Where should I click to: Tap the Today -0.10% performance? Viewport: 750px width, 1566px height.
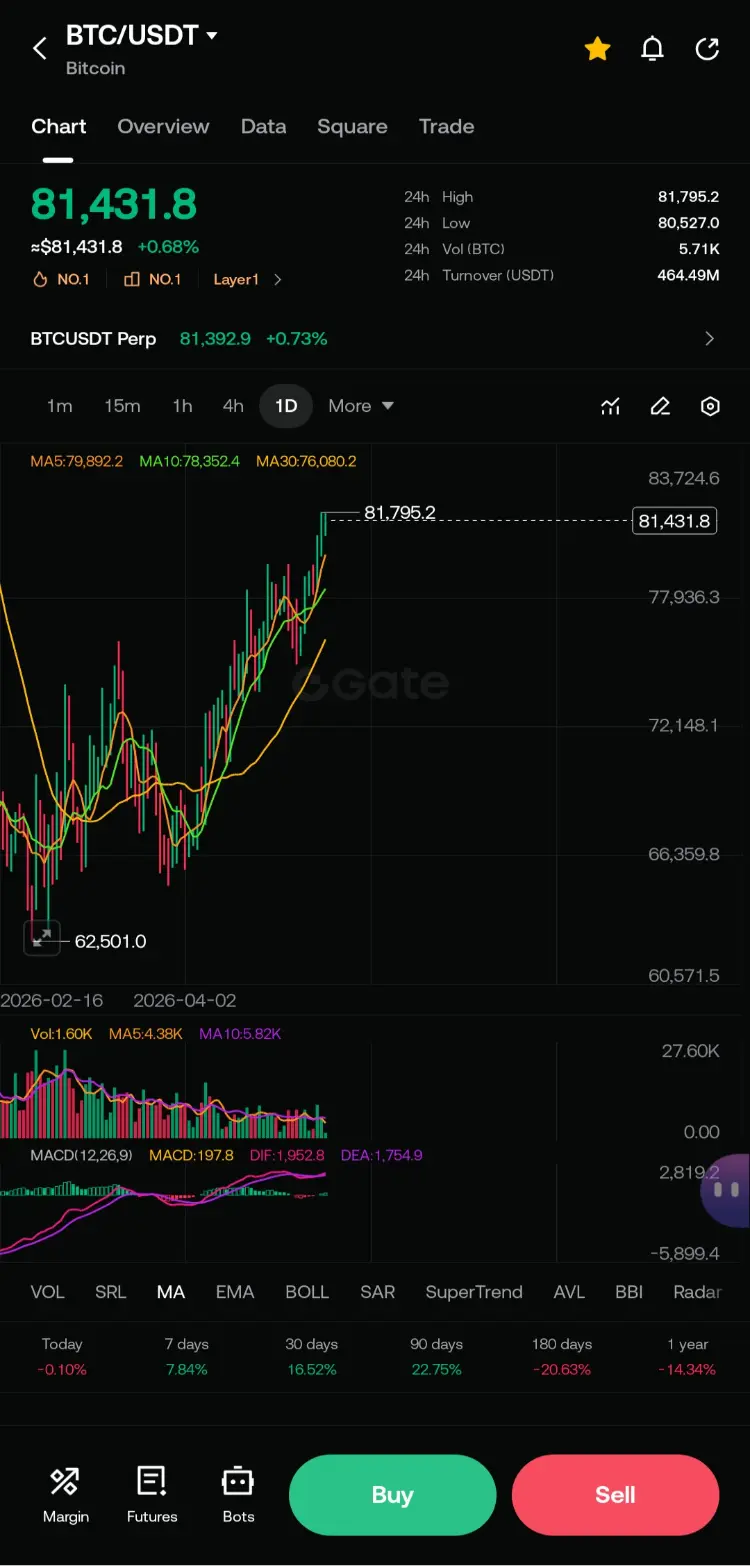(62, 1357)
